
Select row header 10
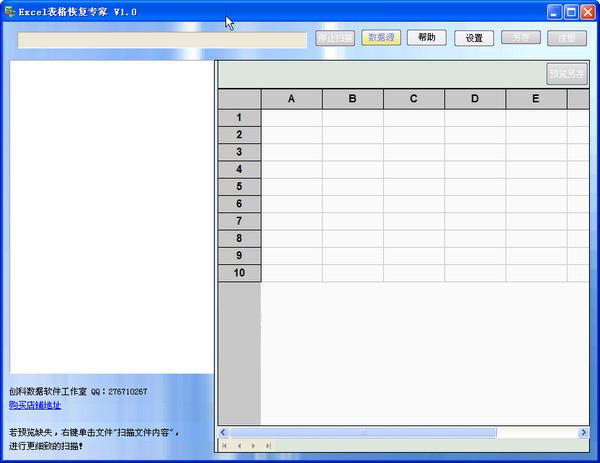[240, 273]
